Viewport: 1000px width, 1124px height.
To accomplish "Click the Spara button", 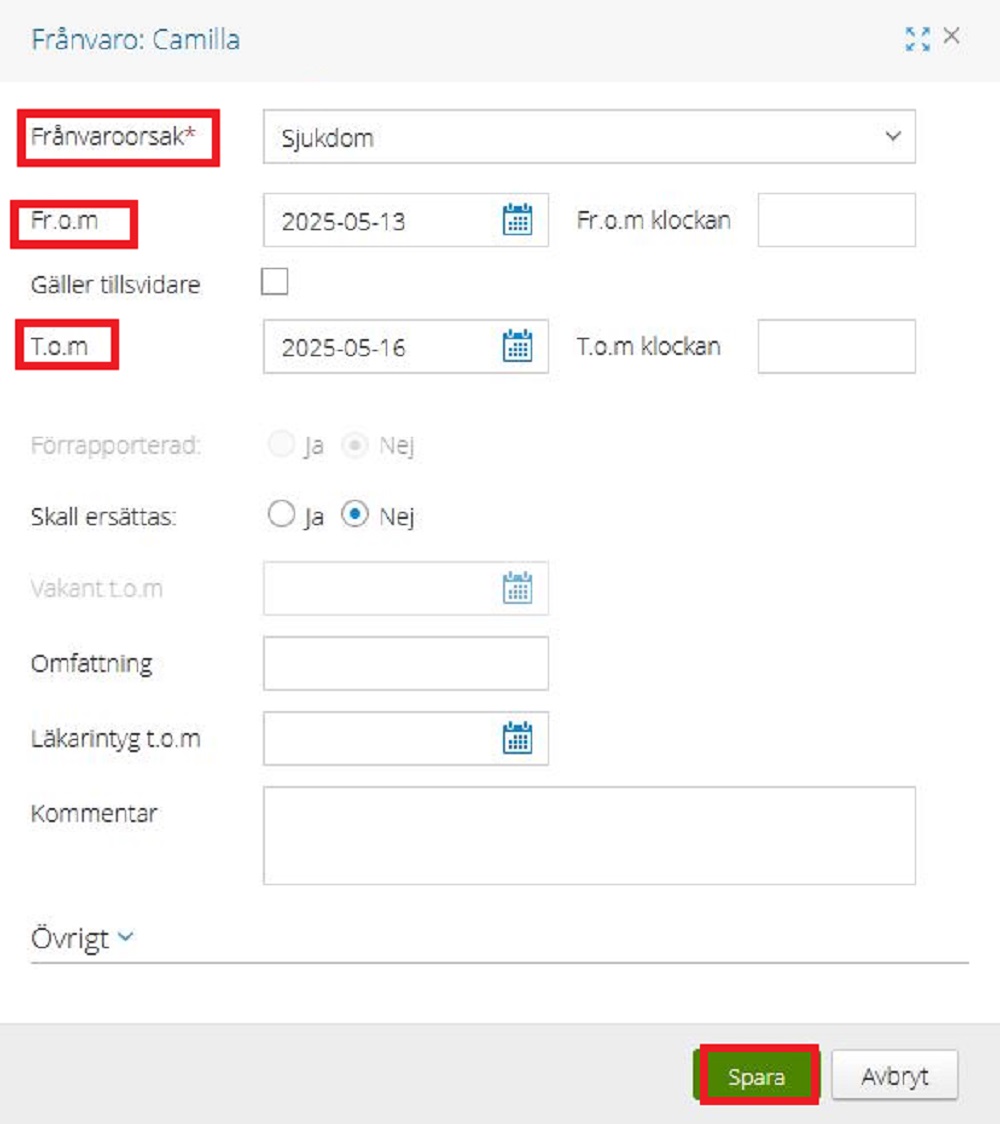I will pyautogui.click(x=757, y=1077).
